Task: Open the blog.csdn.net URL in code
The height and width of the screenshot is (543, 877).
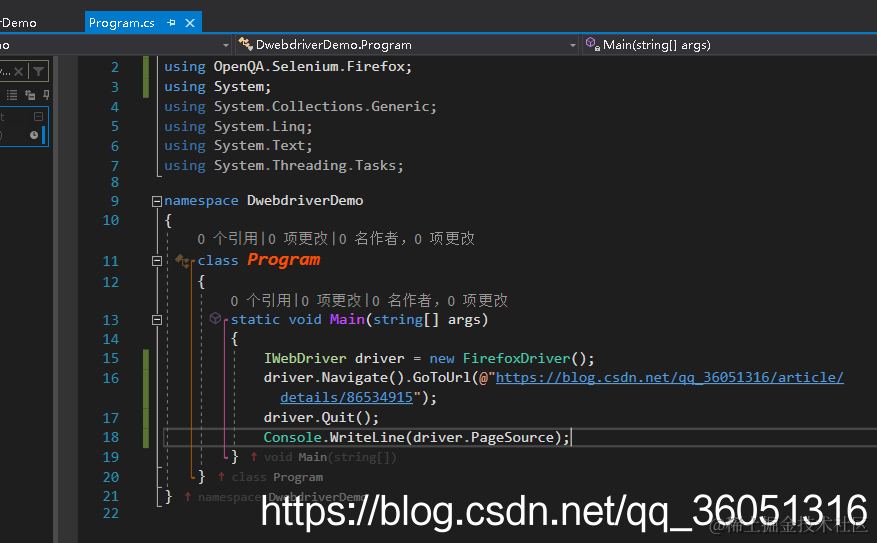Action: 669,377
